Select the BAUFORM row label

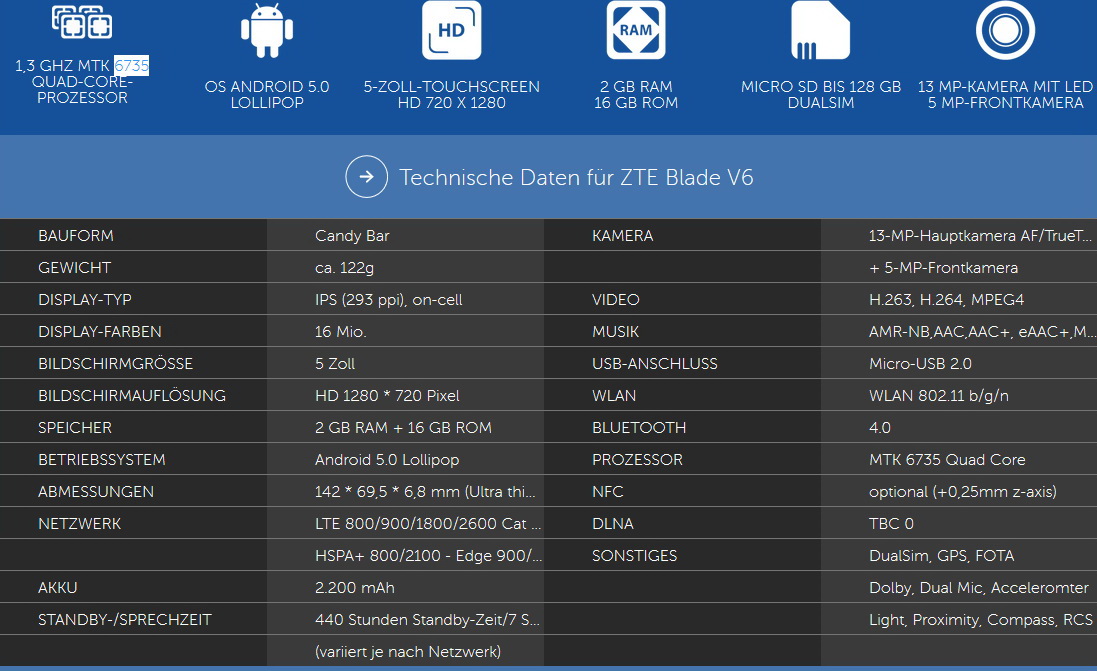coord(76,236)
